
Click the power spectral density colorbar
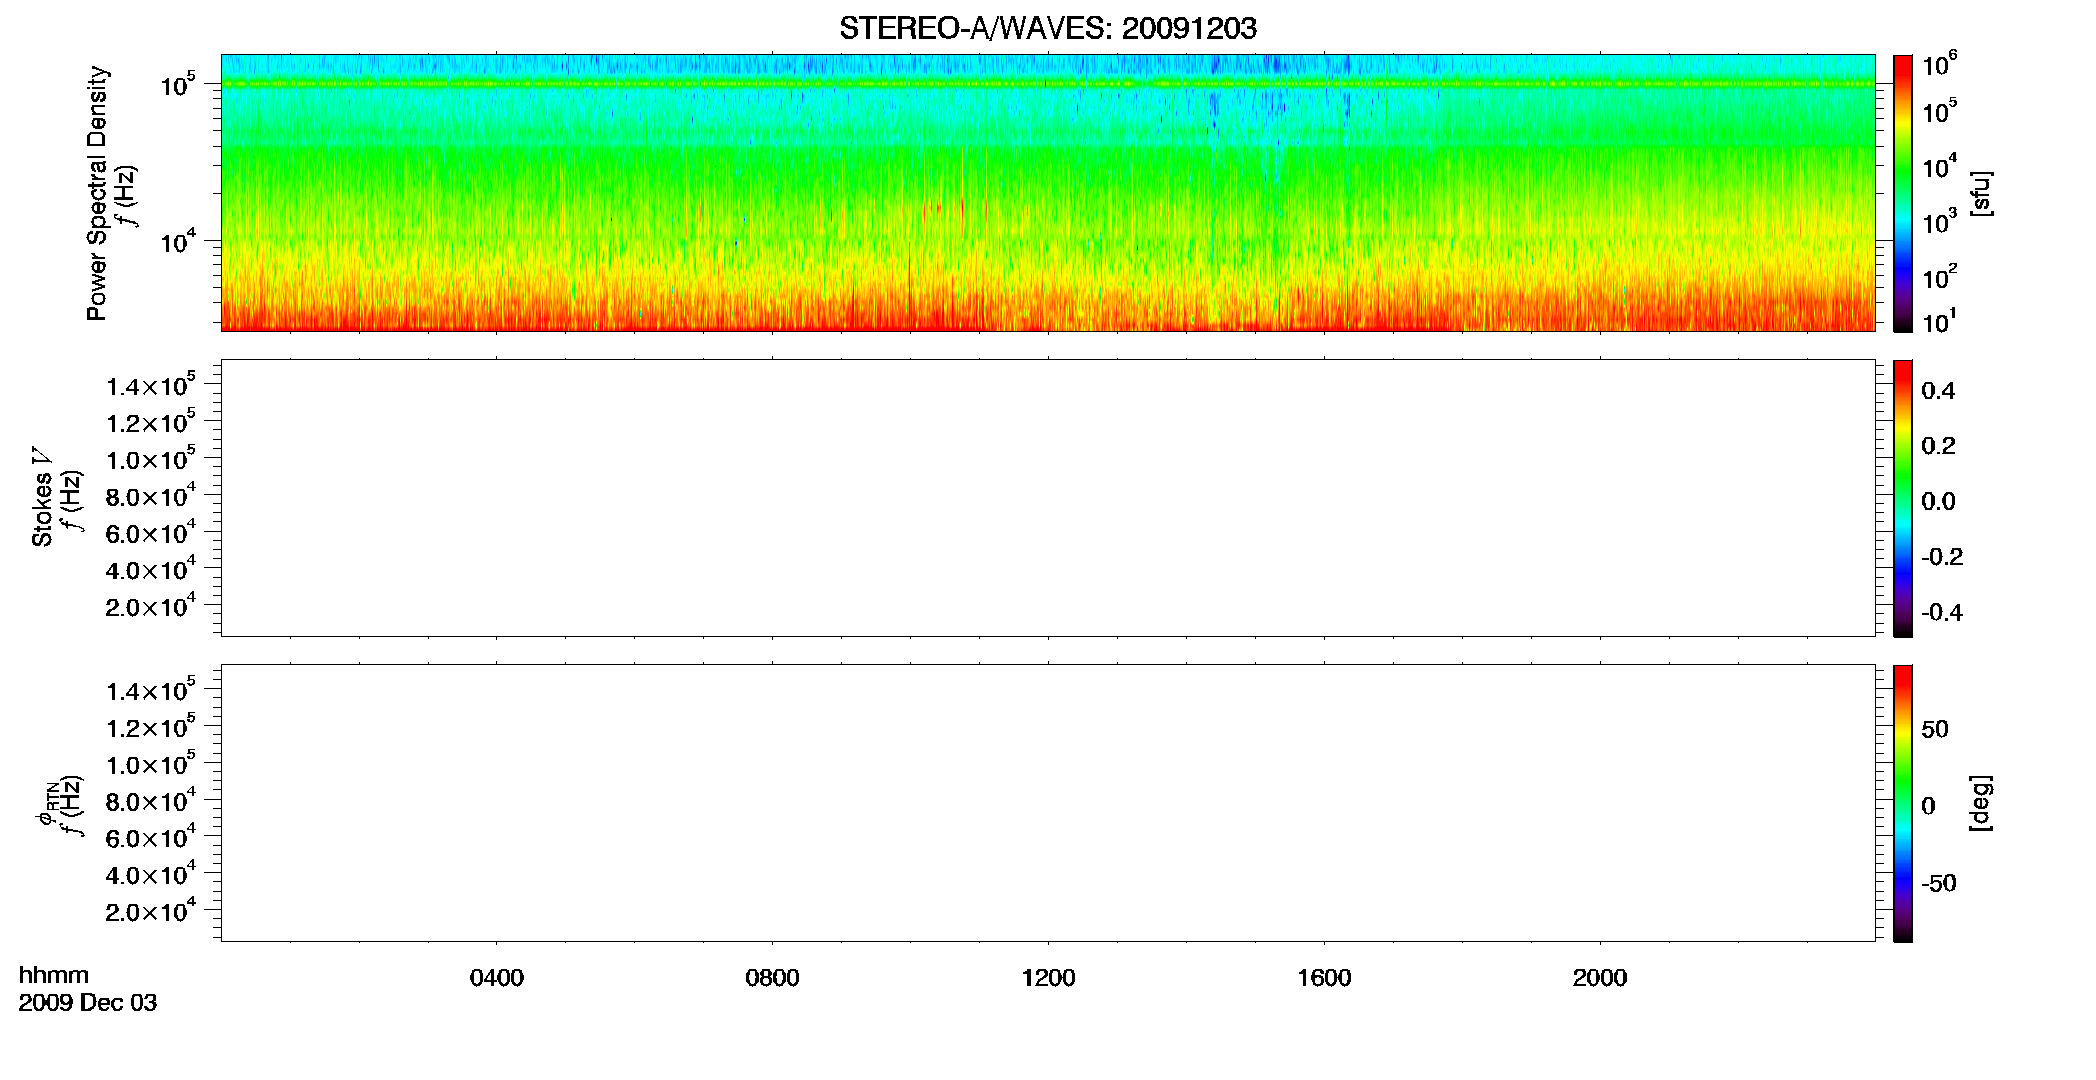pyautogui.click(x=1902, y=193)
